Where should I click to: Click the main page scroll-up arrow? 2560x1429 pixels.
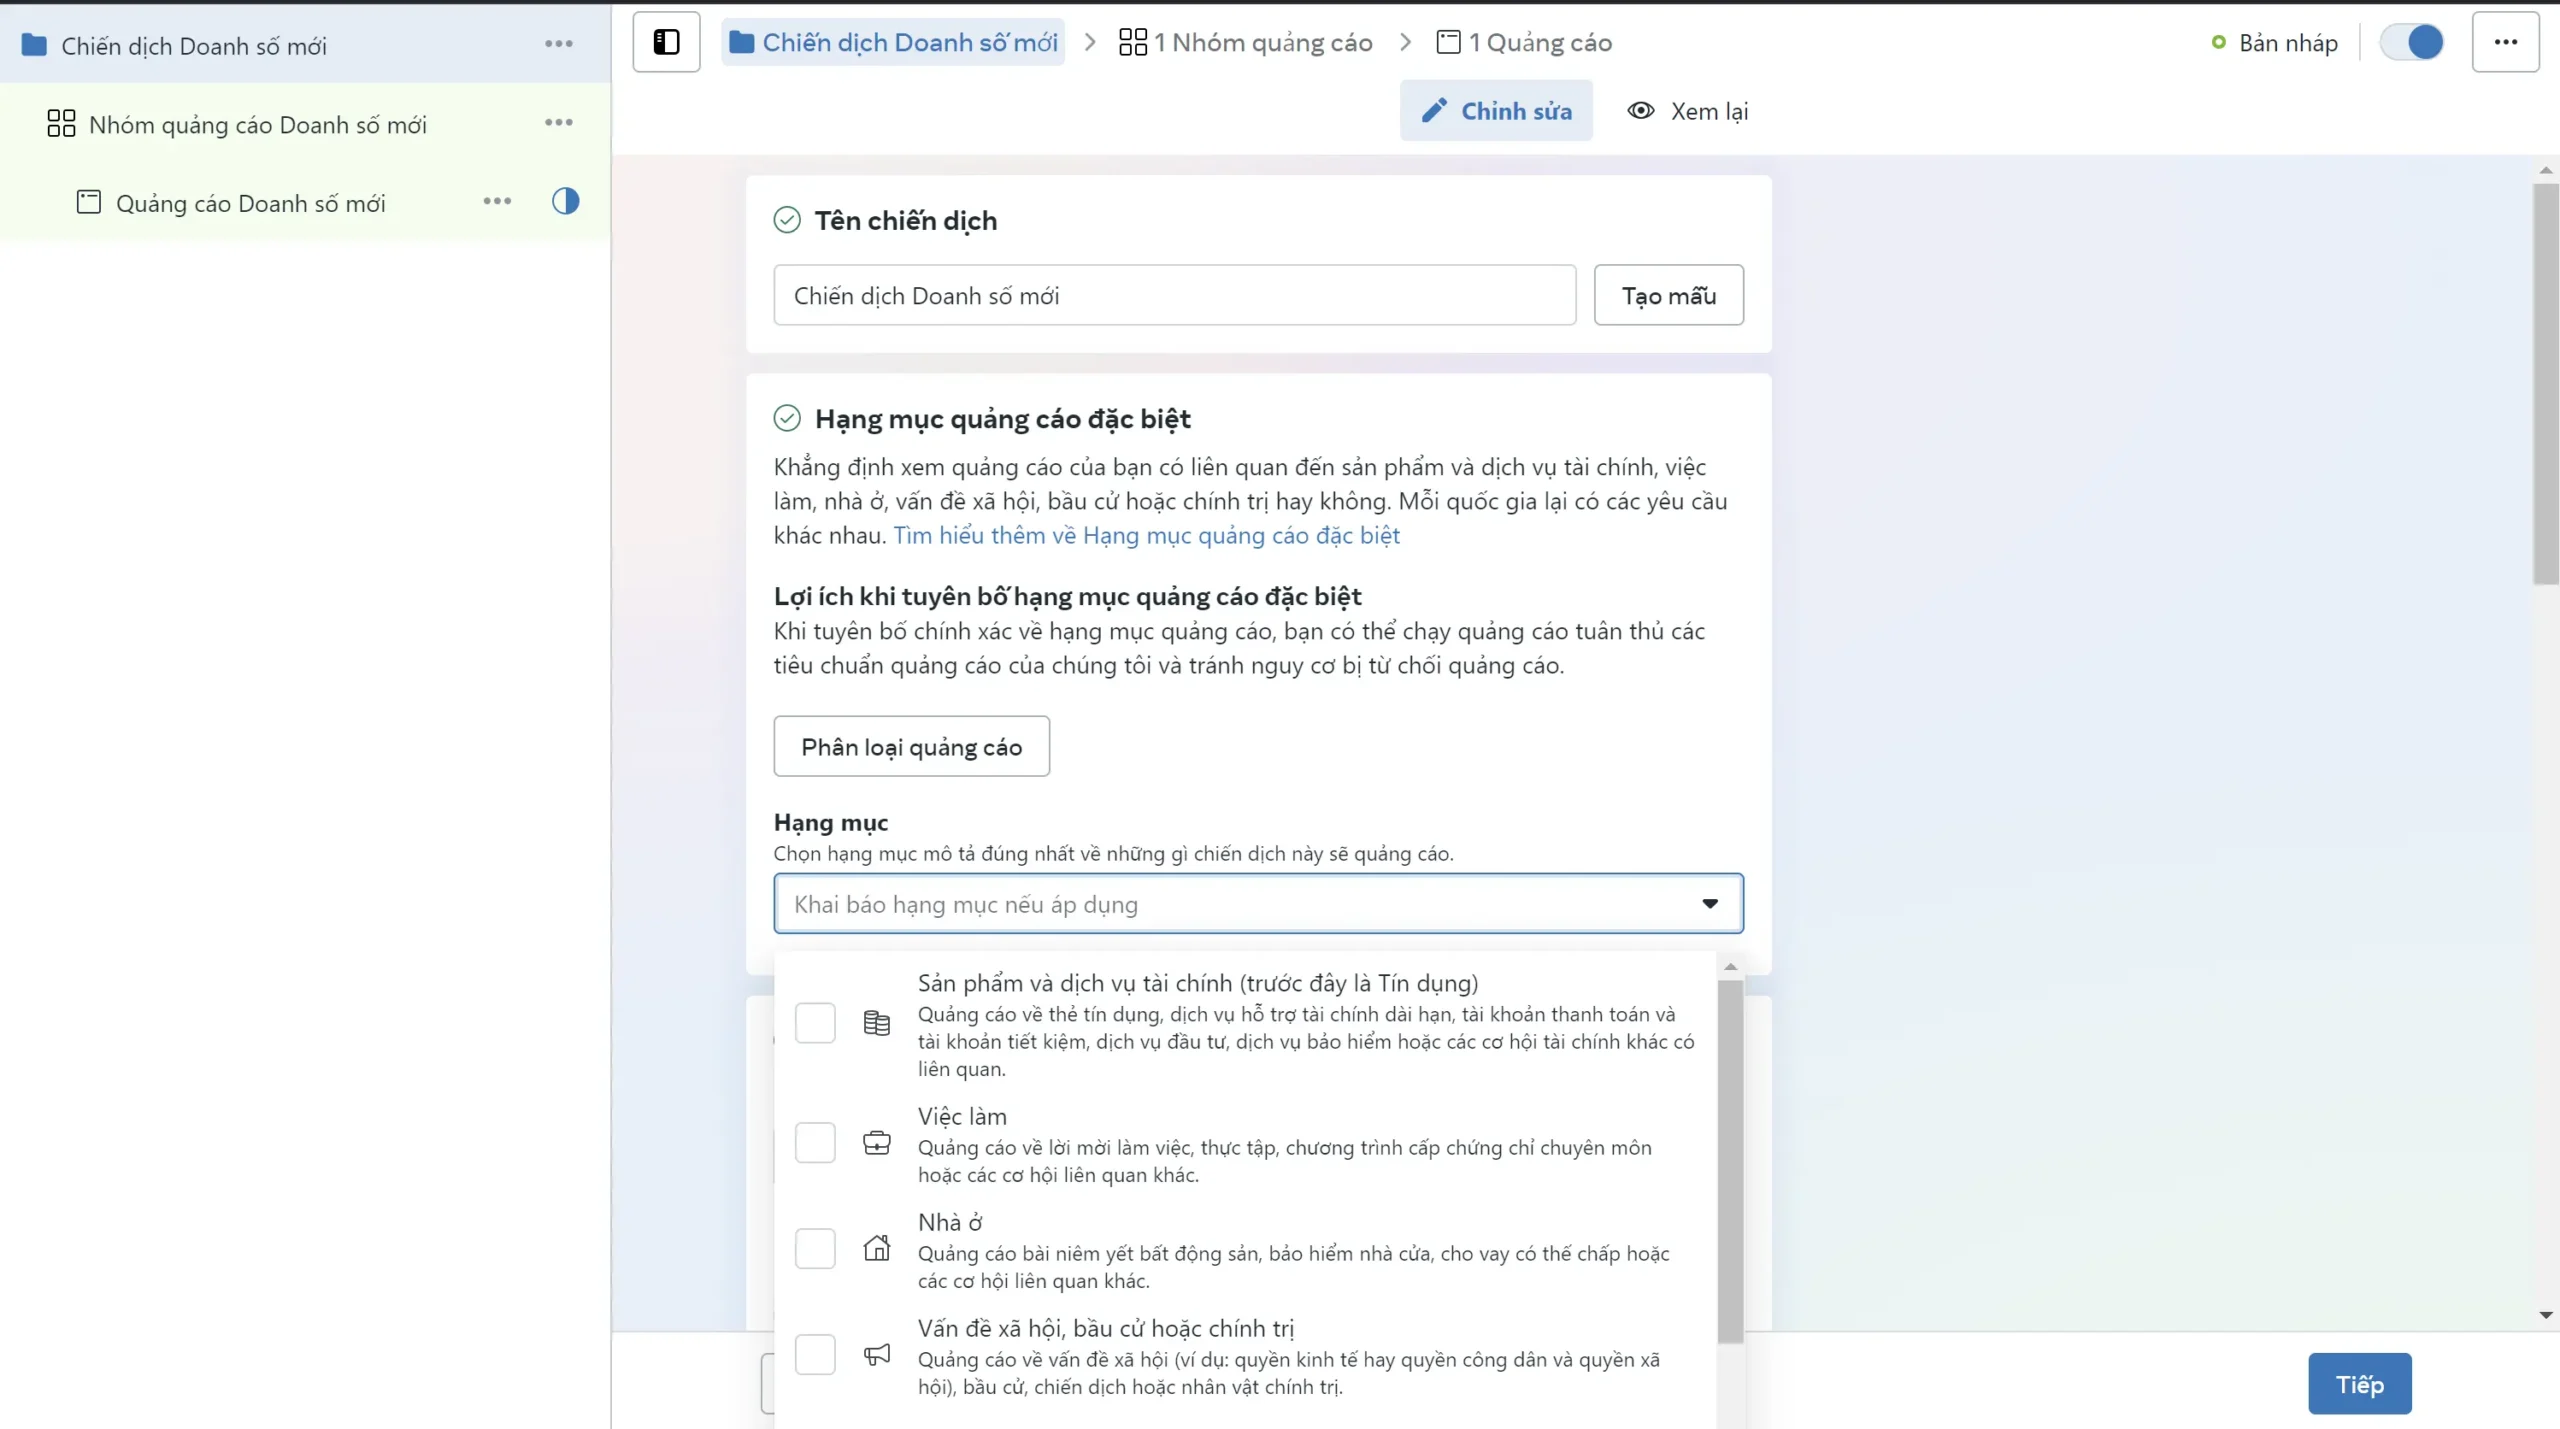(2546, 170)
